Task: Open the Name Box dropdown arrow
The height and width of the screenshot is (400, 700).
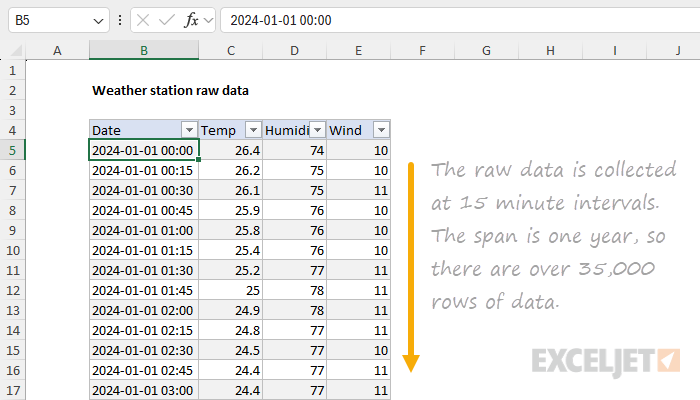Action: (x=98, y=21)
